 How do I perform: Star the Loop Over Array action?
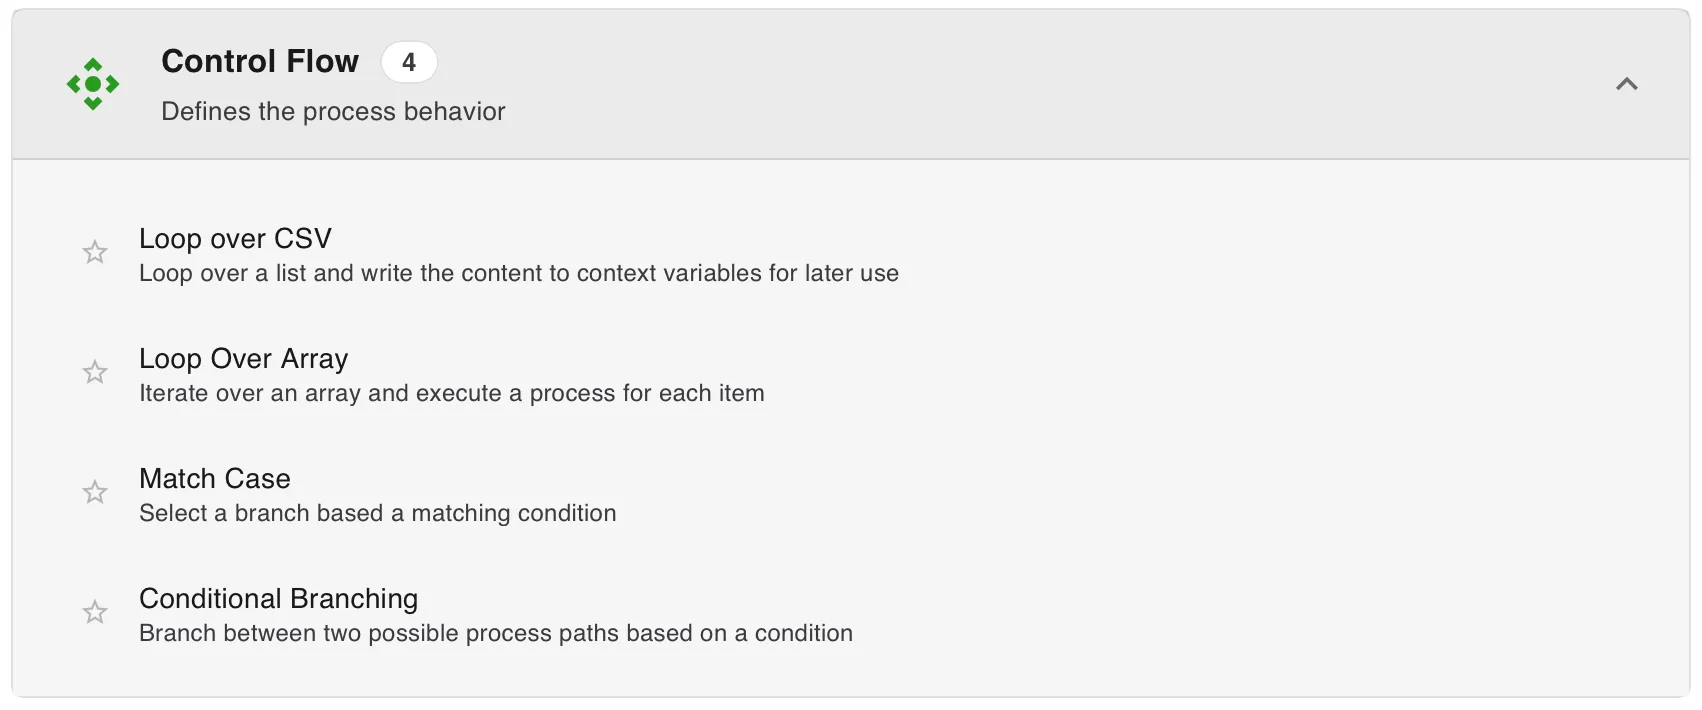tap(95, 372)
